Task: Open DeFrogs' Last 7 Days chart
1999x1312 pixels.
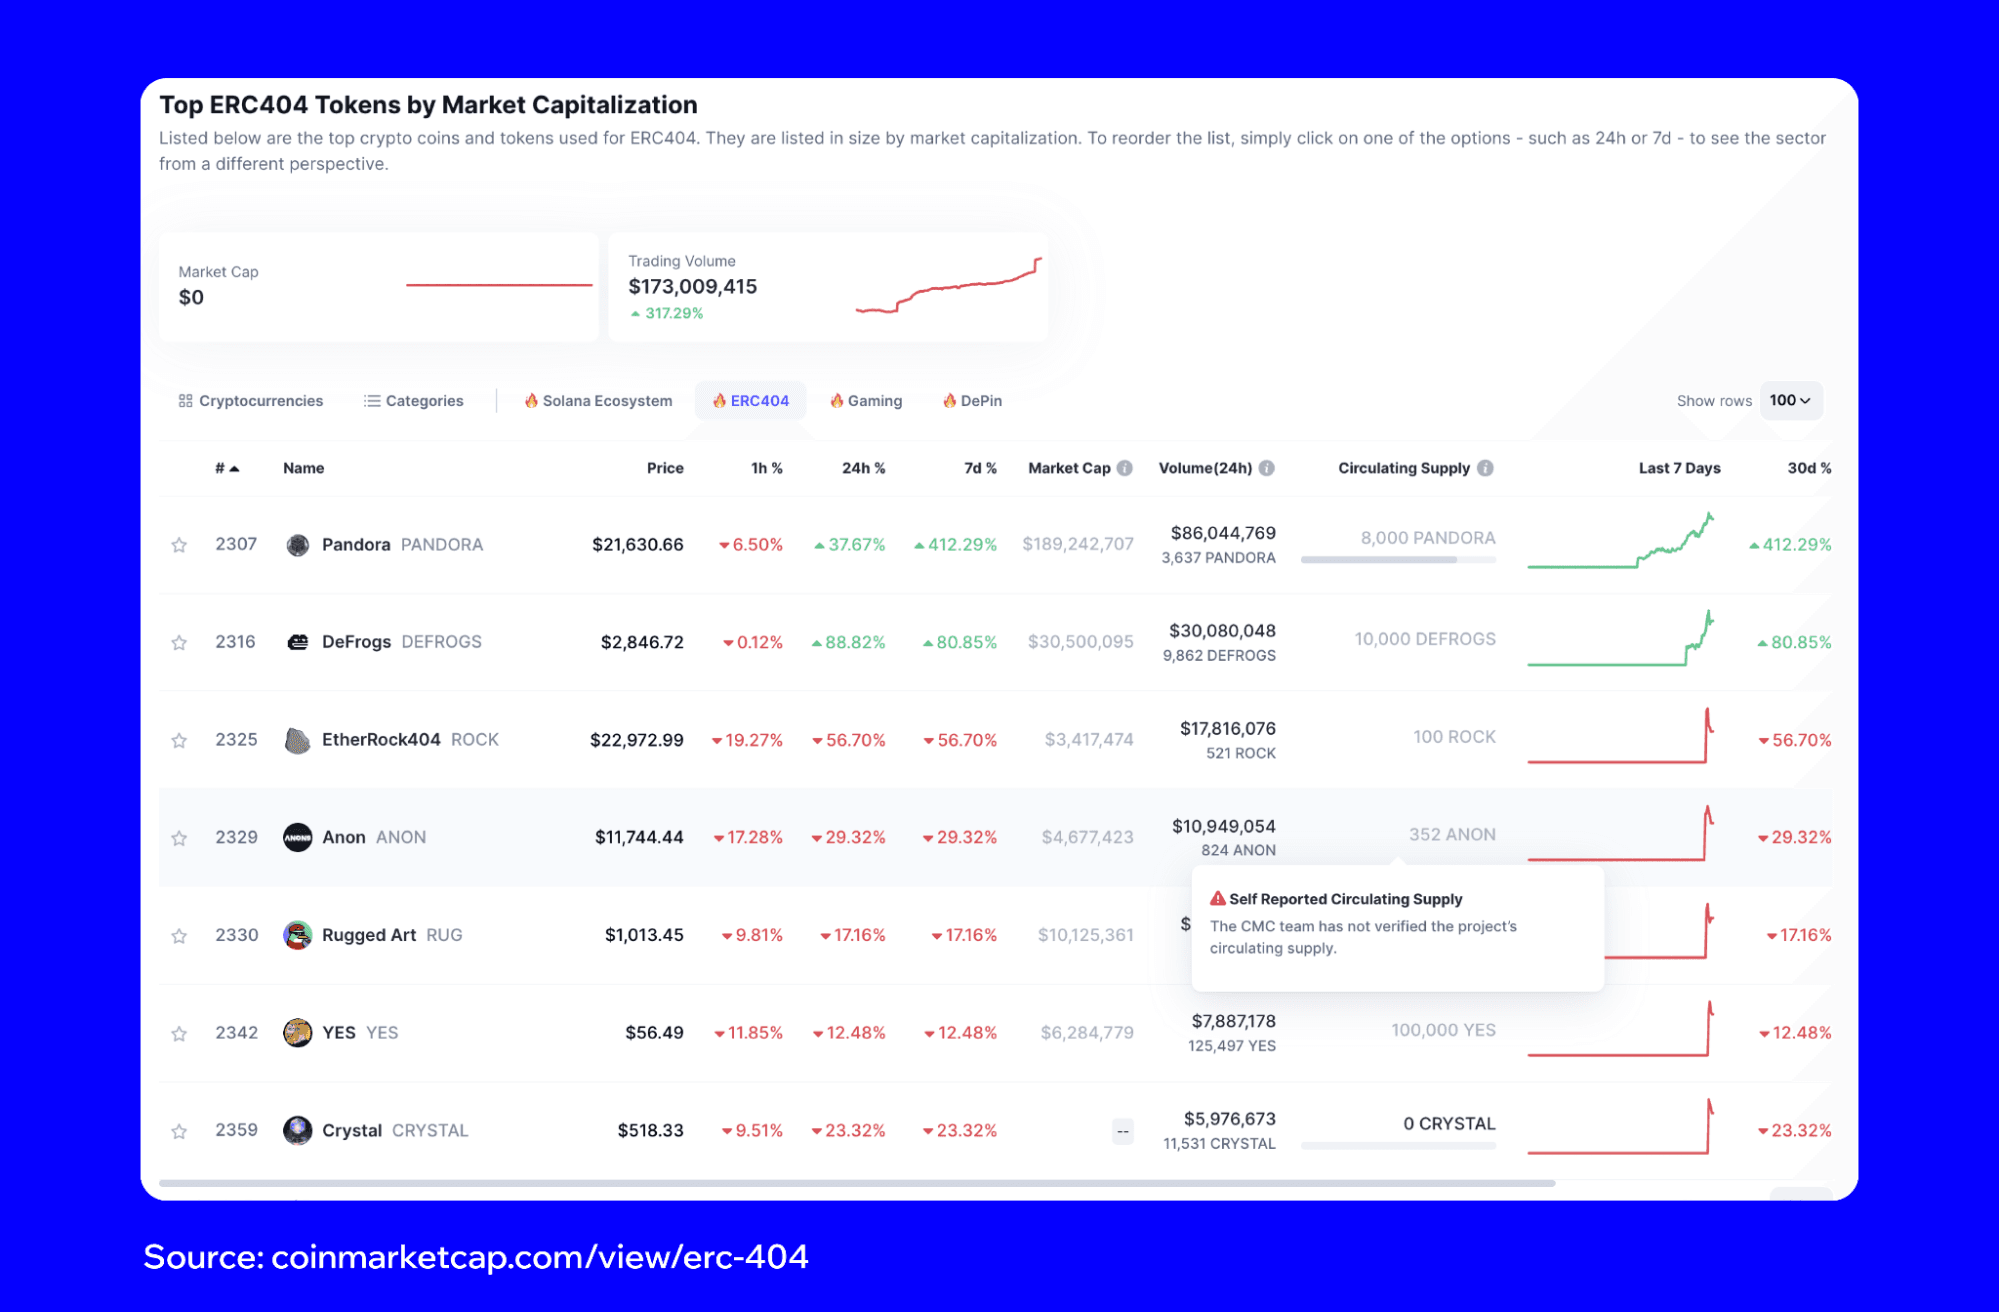Action: coord(1621,638)
